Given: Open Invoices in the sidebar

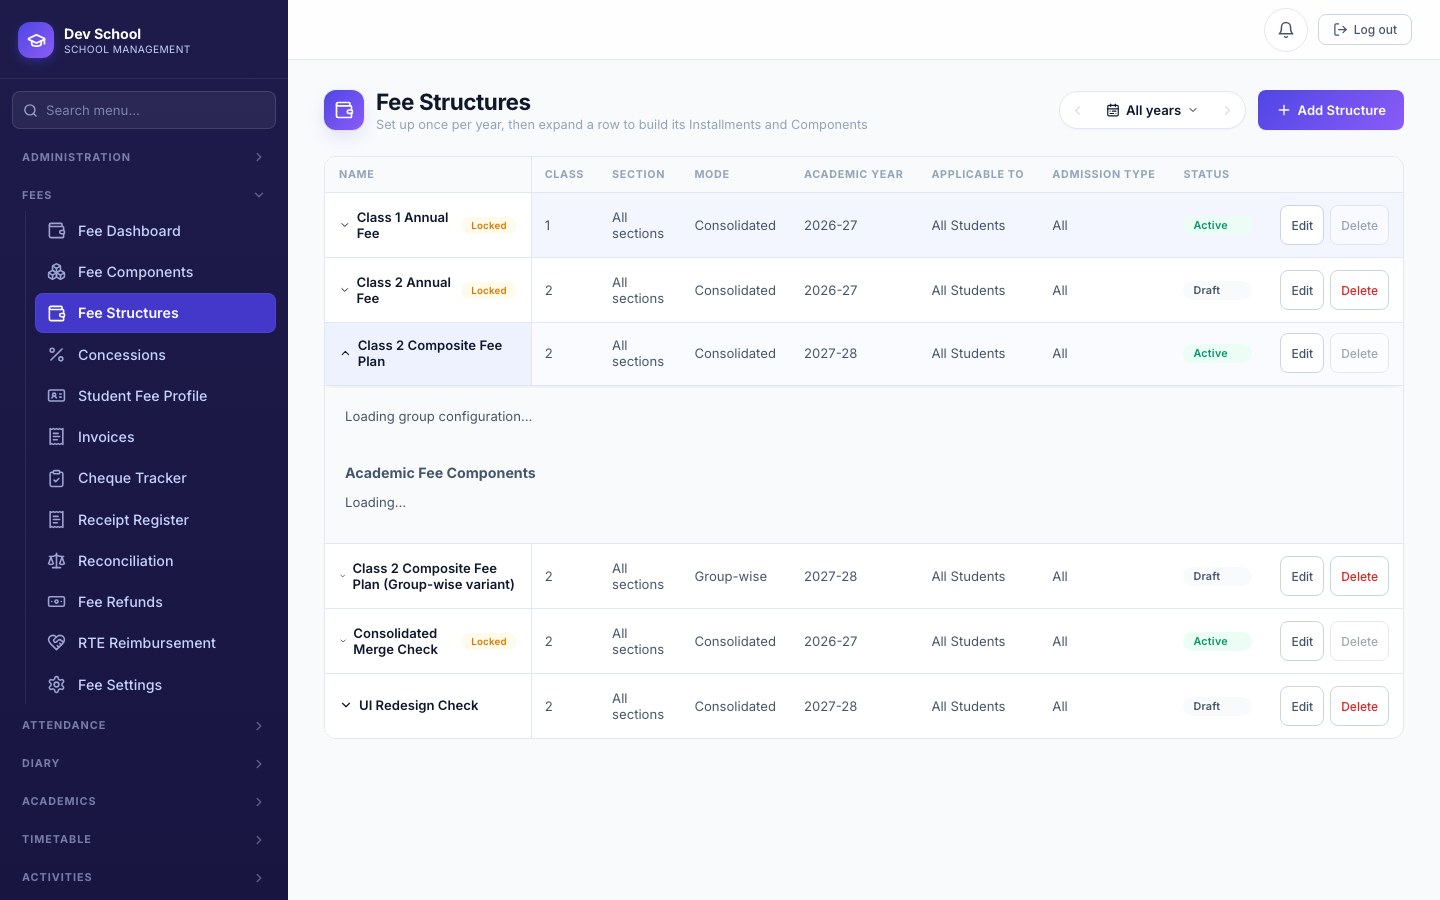Looking at the screenshot, I should (155, 437).
